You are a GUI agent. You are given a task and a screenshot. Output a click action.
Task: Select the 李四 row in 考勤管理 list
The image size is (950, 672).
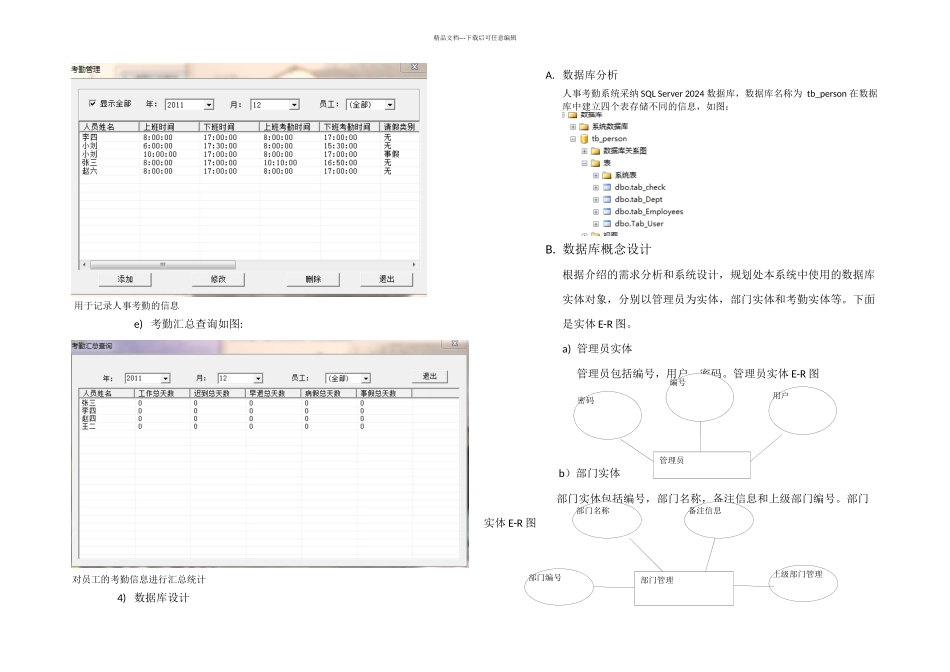(249, 138)
